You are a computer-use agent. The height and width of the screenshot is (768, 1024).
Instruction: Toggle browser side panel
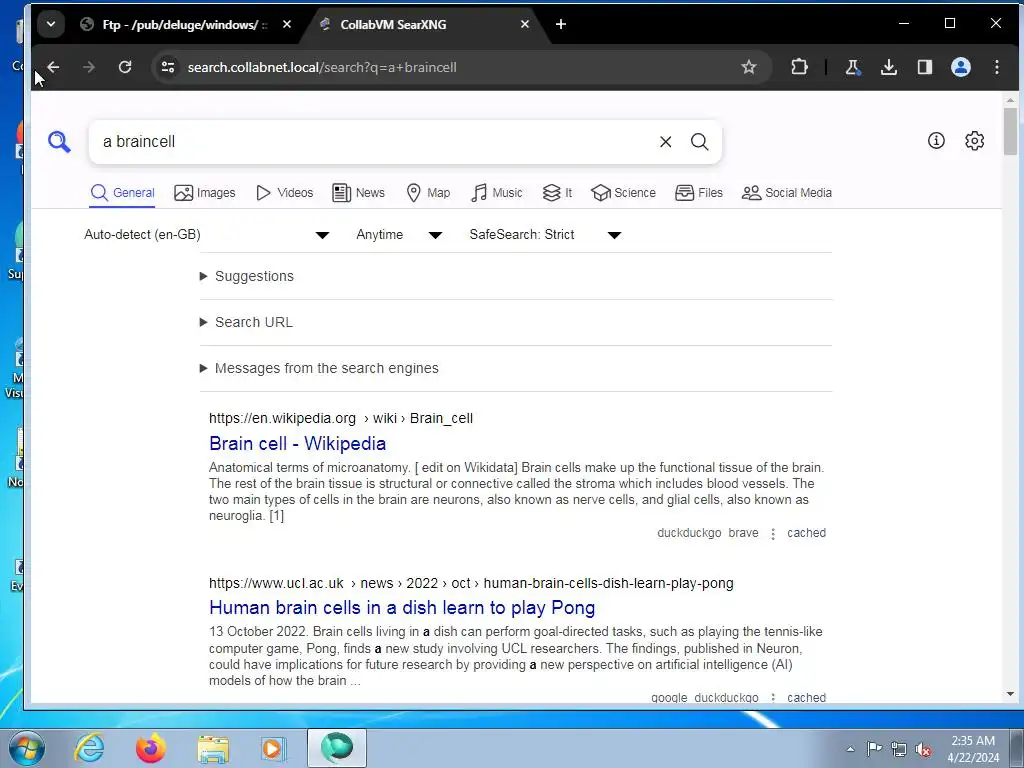[x=925, y=67]
